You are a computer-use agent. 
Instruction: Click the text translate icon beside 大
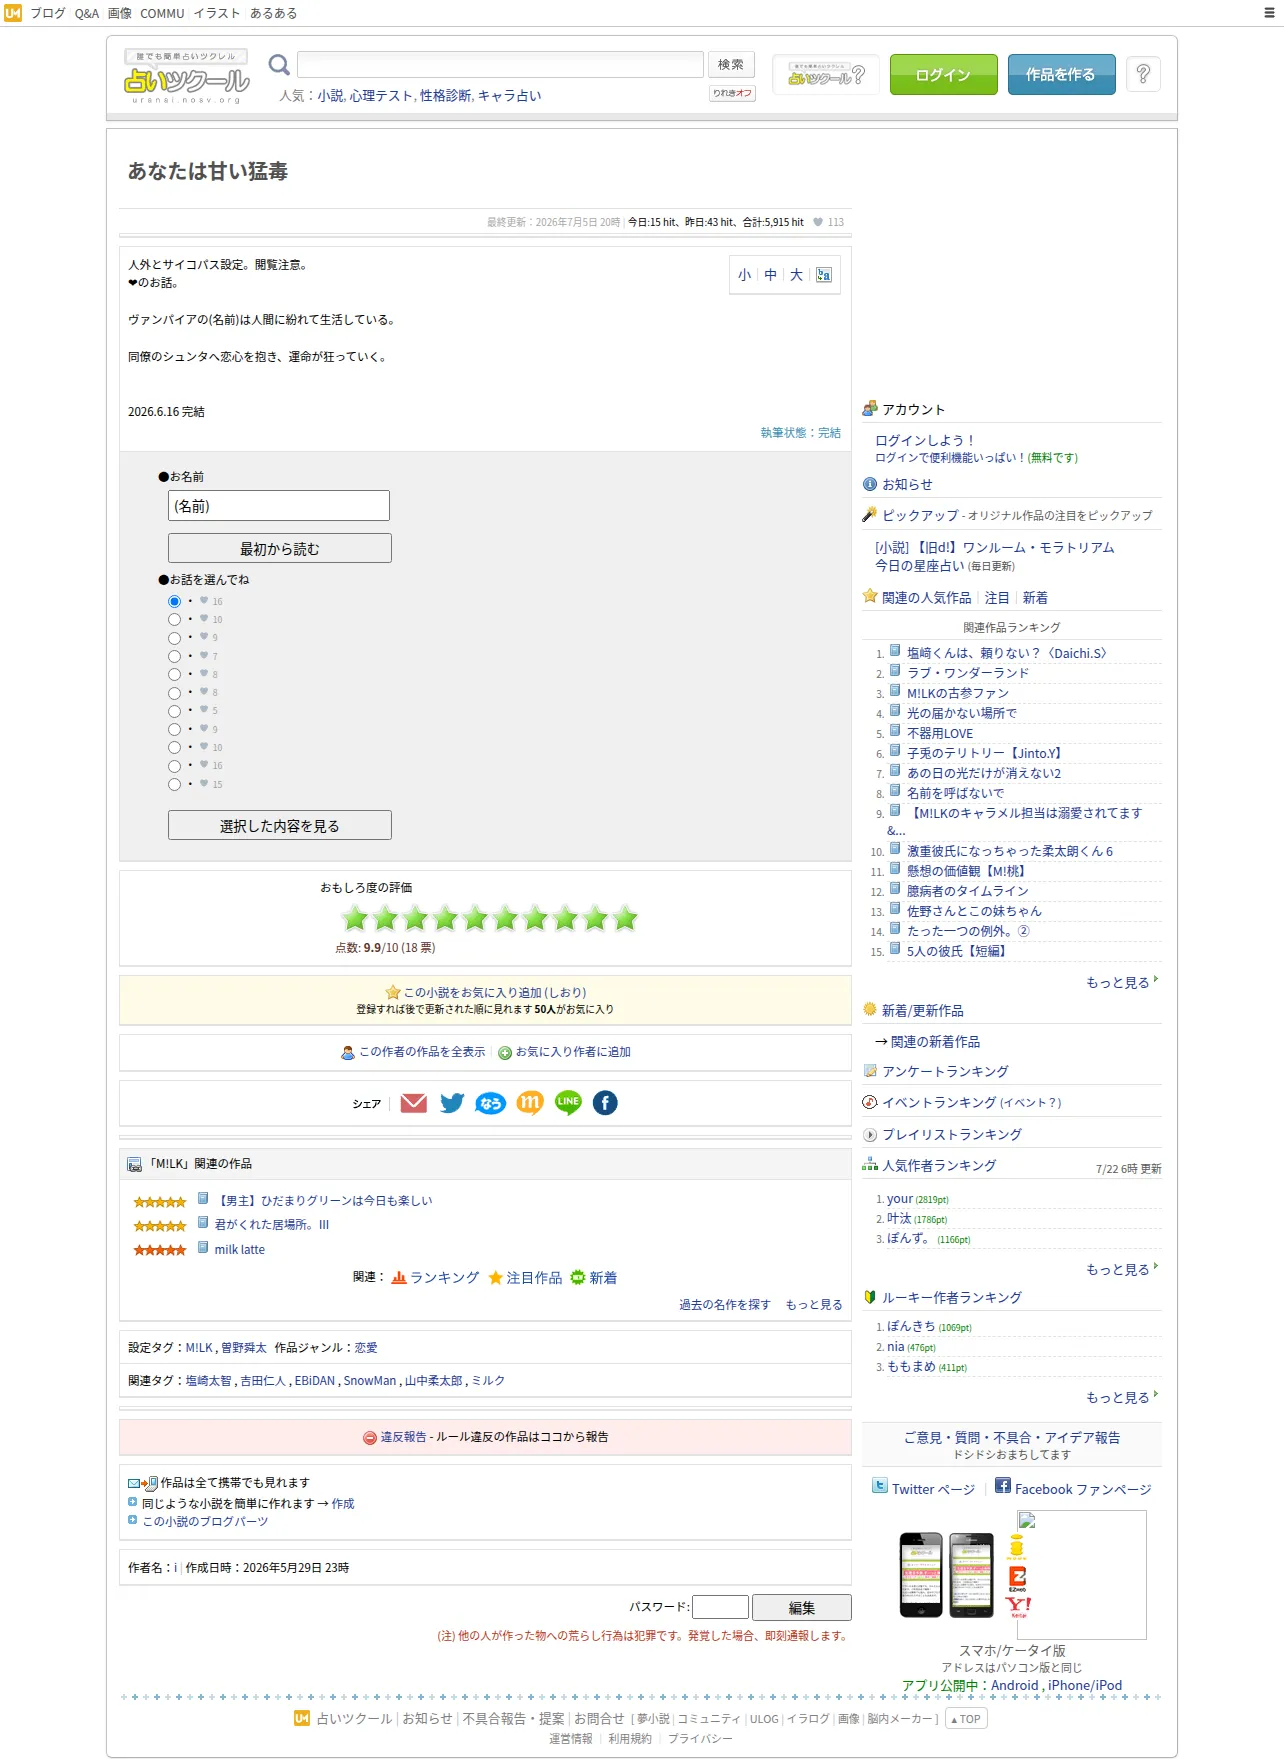tap(824, 275)
